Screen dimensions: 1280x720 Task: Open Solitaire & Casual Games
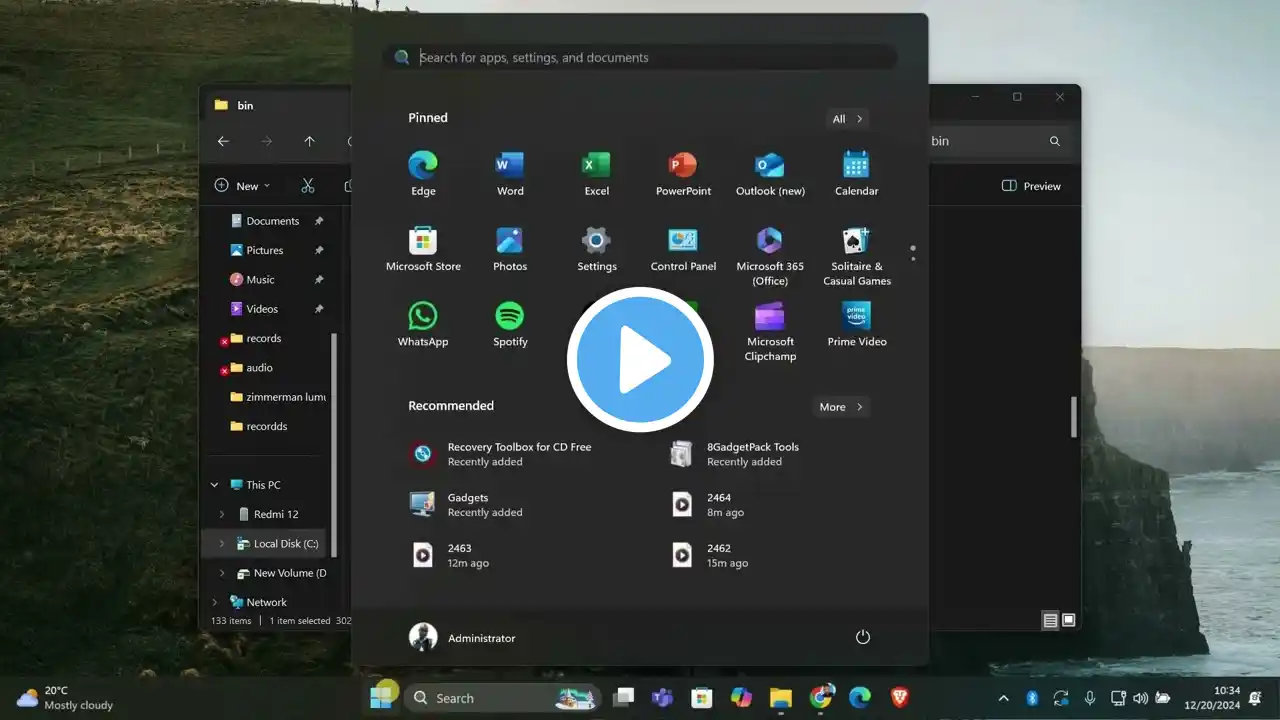(x=857, y=256)
